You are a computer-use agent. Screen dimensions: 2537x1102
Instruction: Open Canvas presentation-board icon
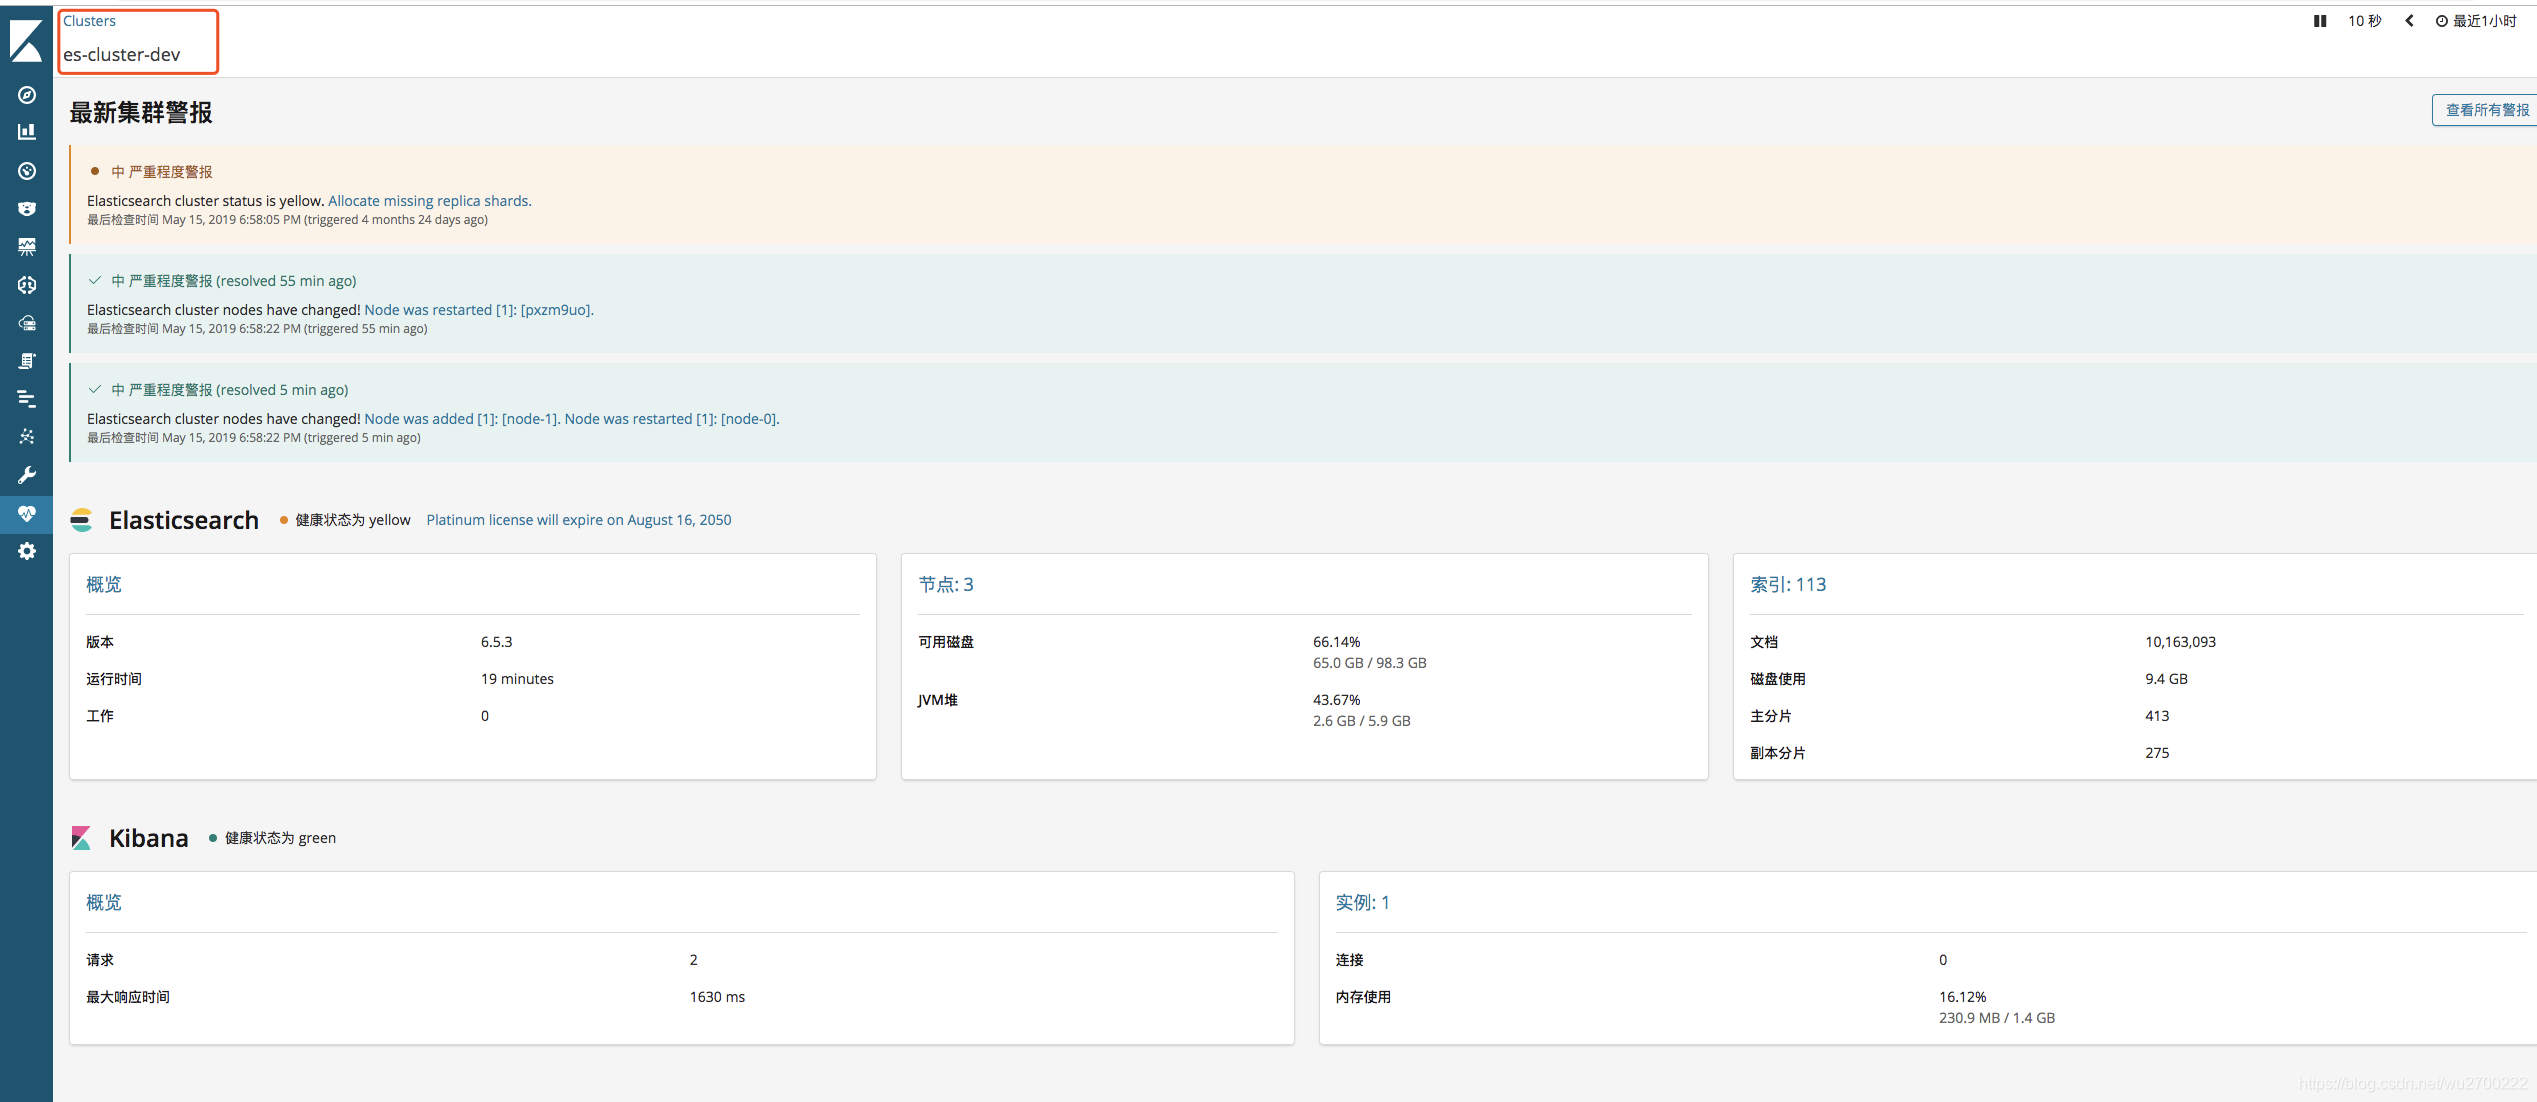(27, 246)
